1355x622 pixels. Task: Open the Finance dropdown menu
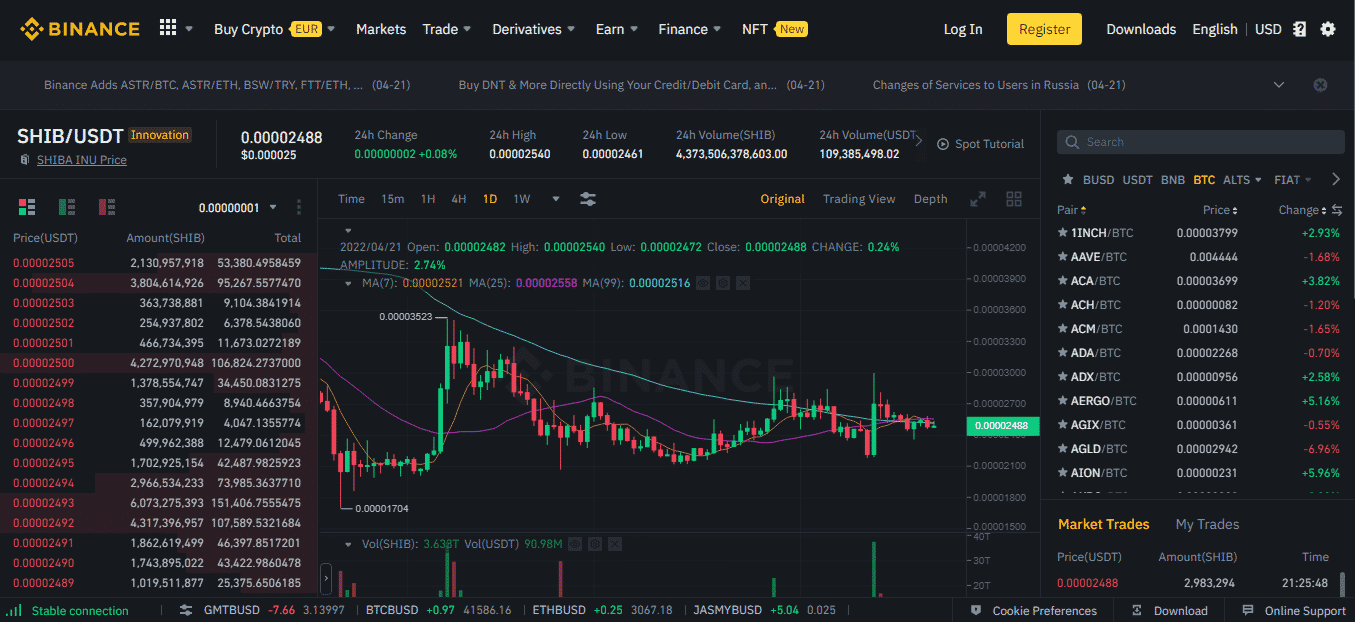click(x=689, y=29)
